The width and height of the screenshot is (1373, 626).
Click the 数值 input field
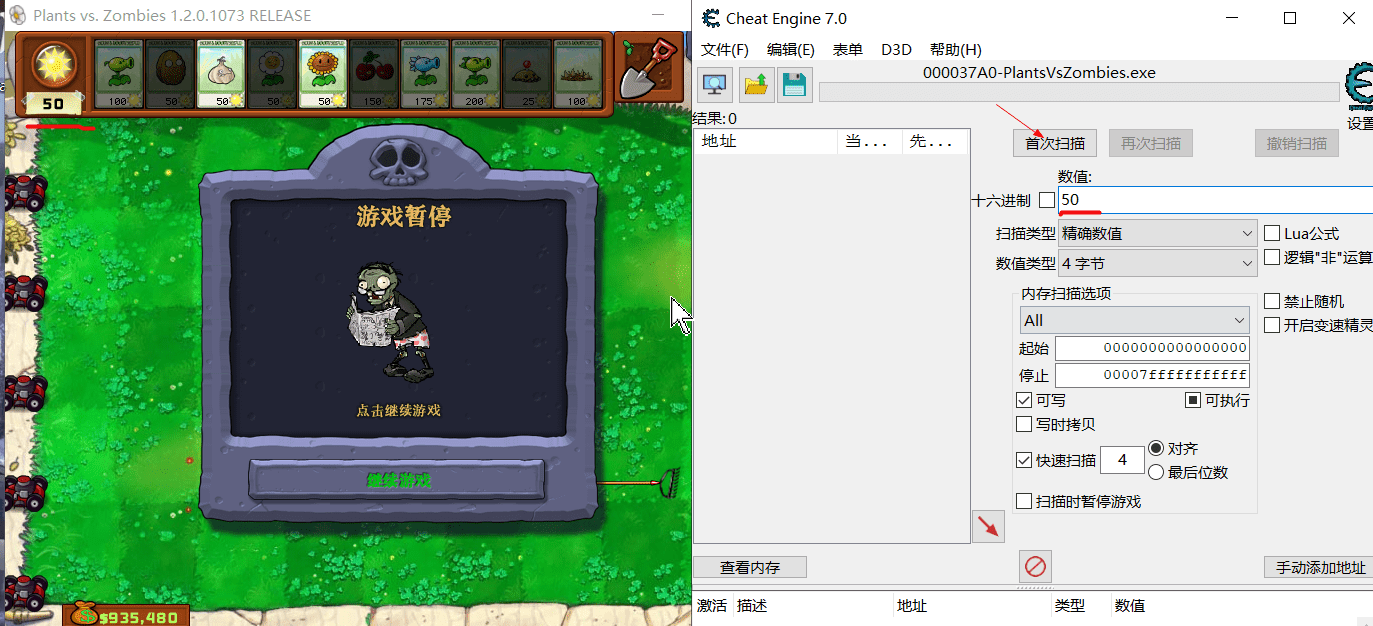(x=1210, y=200)
